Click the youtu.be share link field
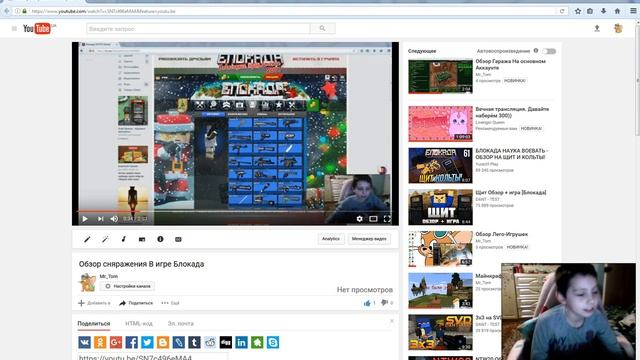Image resolution: width=640 pixels, height=360 pixels. coord(153,357)
